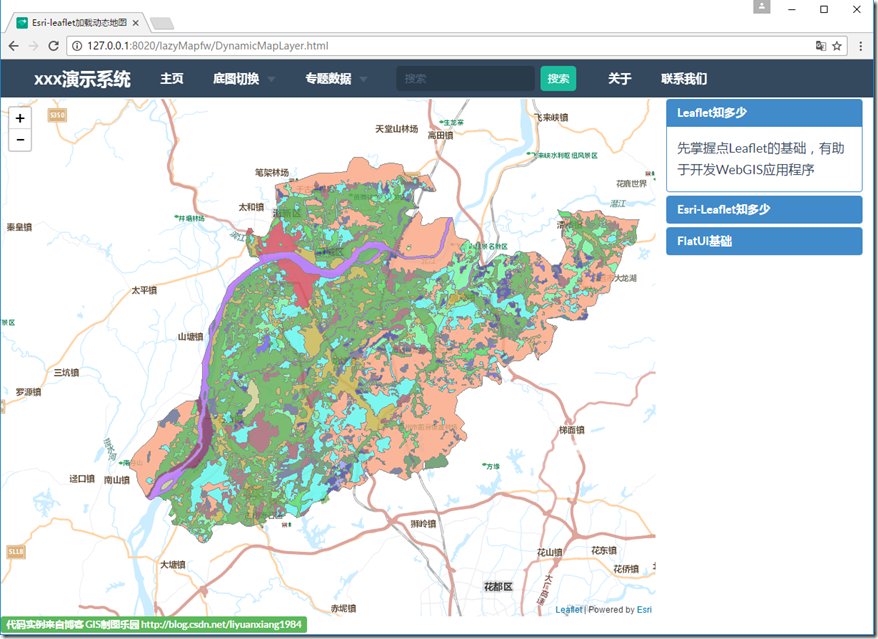Expand the 专题数据 dropdown arrow

coord(363,80)
